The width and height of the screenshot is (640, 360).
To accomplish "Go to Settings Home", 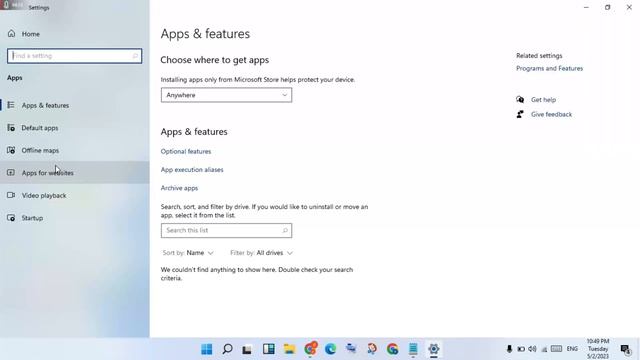I will (24, 34).
